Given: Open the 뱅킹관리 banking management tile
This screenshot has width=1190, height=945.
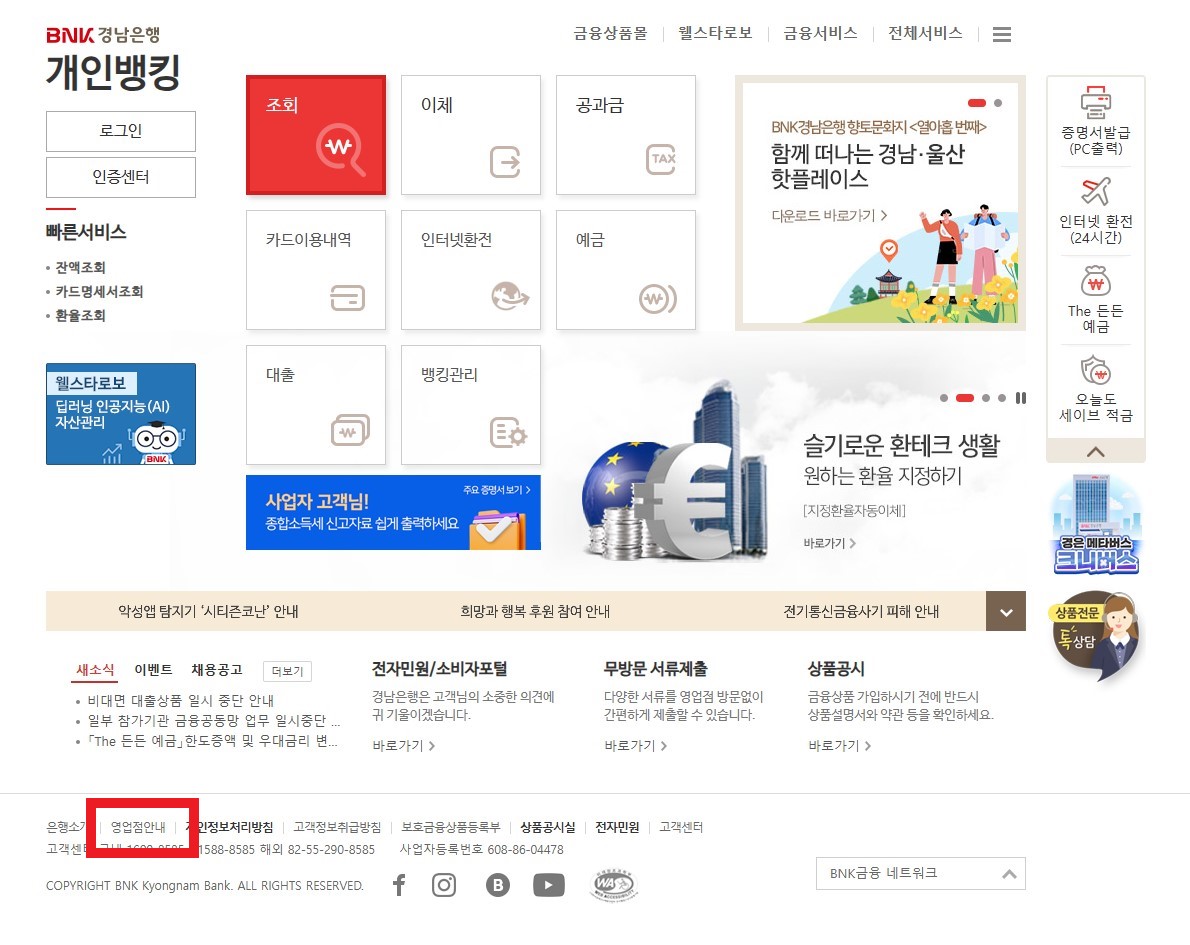Looking at the screenshot, I should pyautogui.click(x=471, y=405).
